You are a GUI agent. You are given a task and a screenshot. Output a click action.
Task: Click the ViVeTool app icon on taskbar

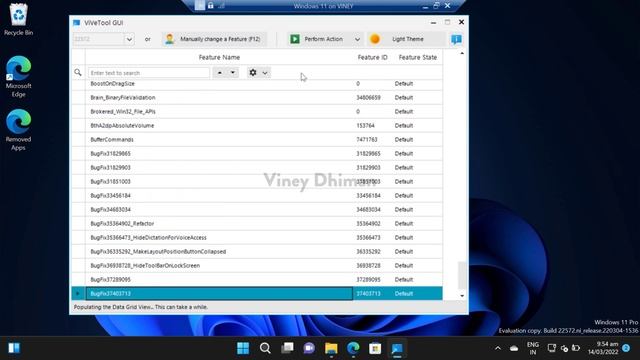(x=397, y=348)
